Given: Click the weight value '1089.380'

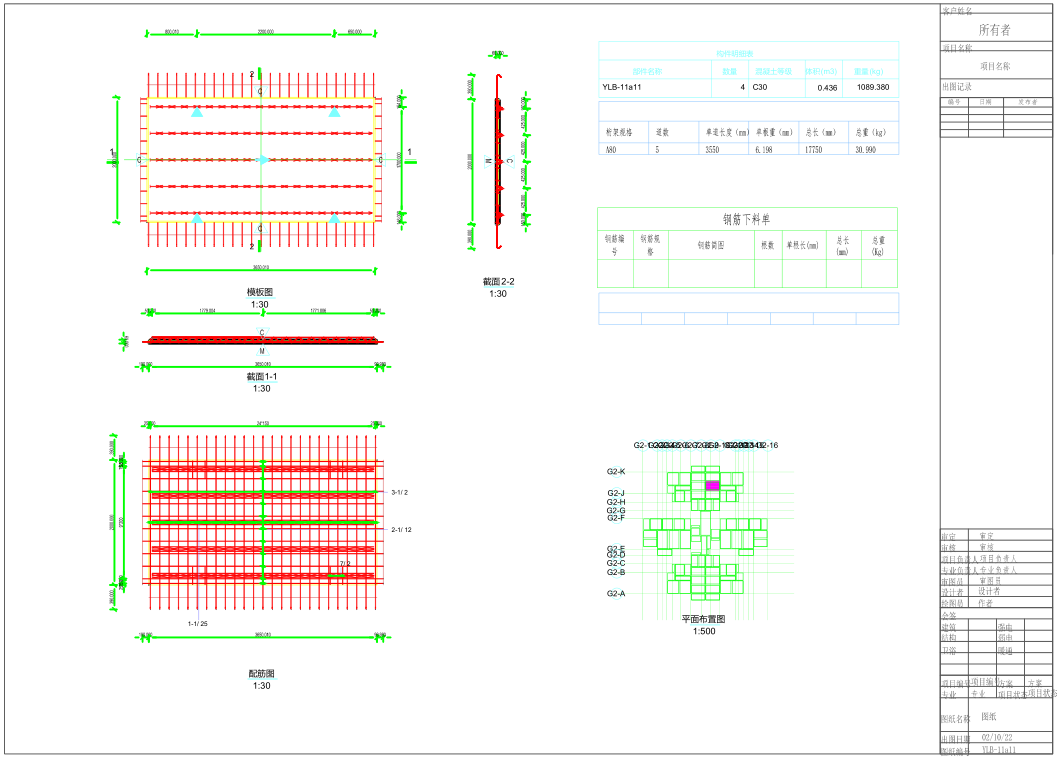Looking at the screenshot, I should [873, 87].
